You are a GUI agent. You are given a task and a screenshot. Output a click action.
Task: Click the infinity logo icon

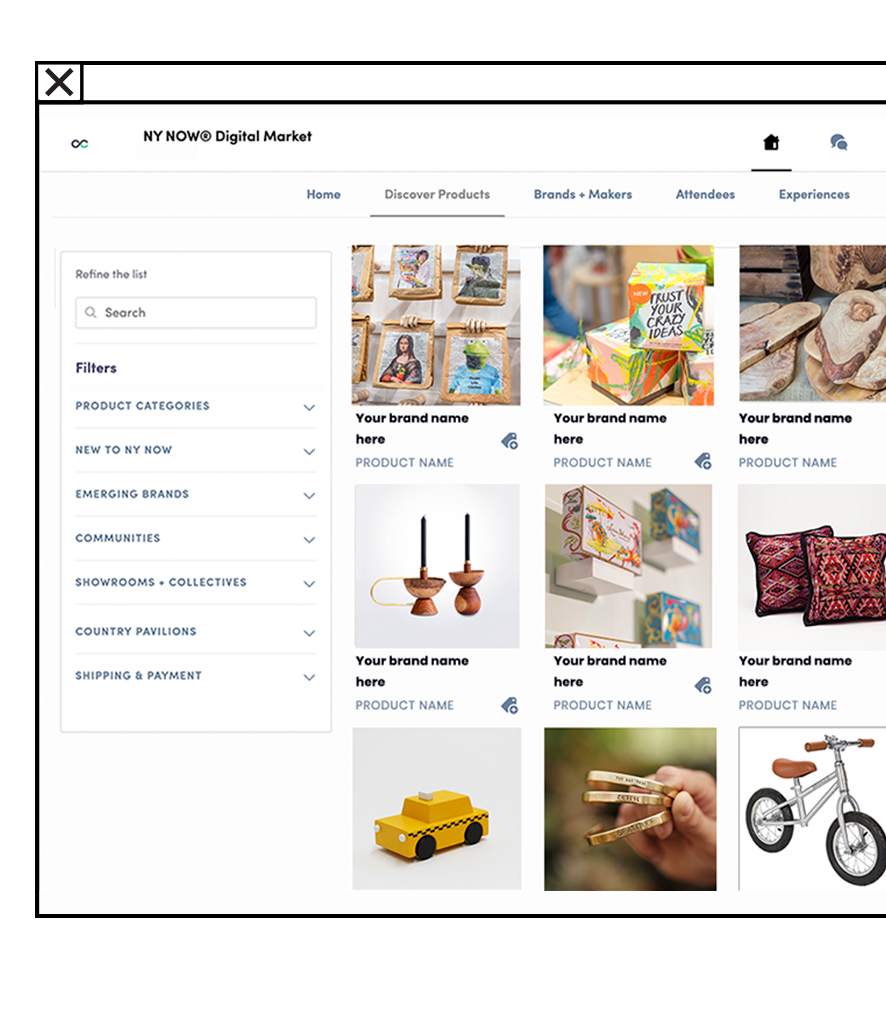click(x=80, y=143)
